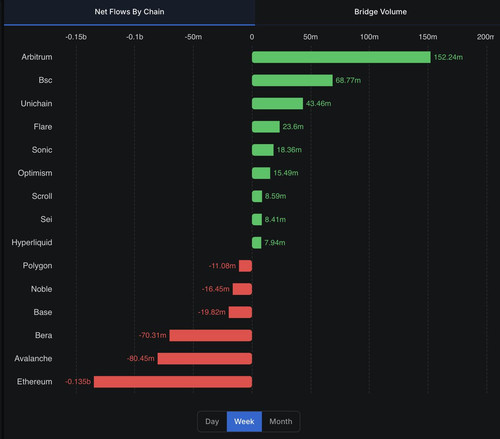Click the Ethereum chain label
This screenshot has width=500, height=439.
[x=35, y=382]
